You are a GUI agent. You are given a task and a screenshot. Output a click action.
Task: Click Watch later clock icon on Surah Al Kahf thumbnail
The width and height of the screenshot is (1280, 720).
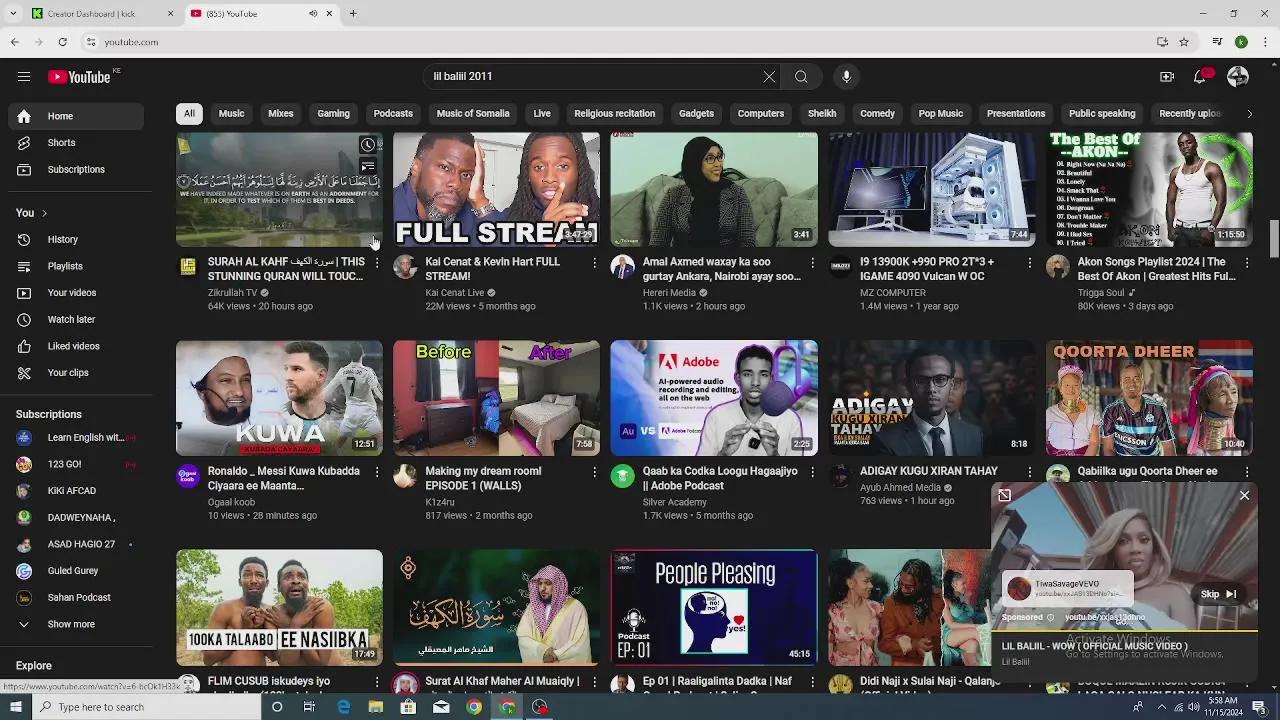[368, 146]
